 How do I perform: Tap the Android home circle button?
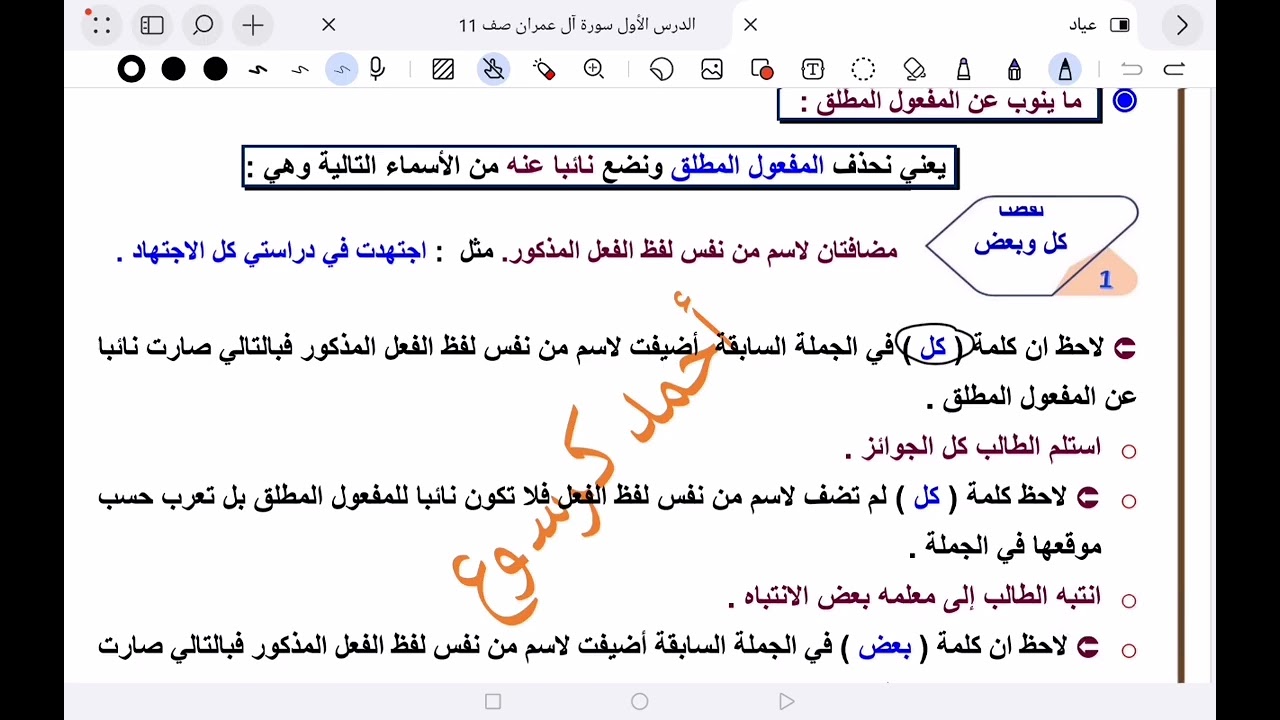pos(640,702)
